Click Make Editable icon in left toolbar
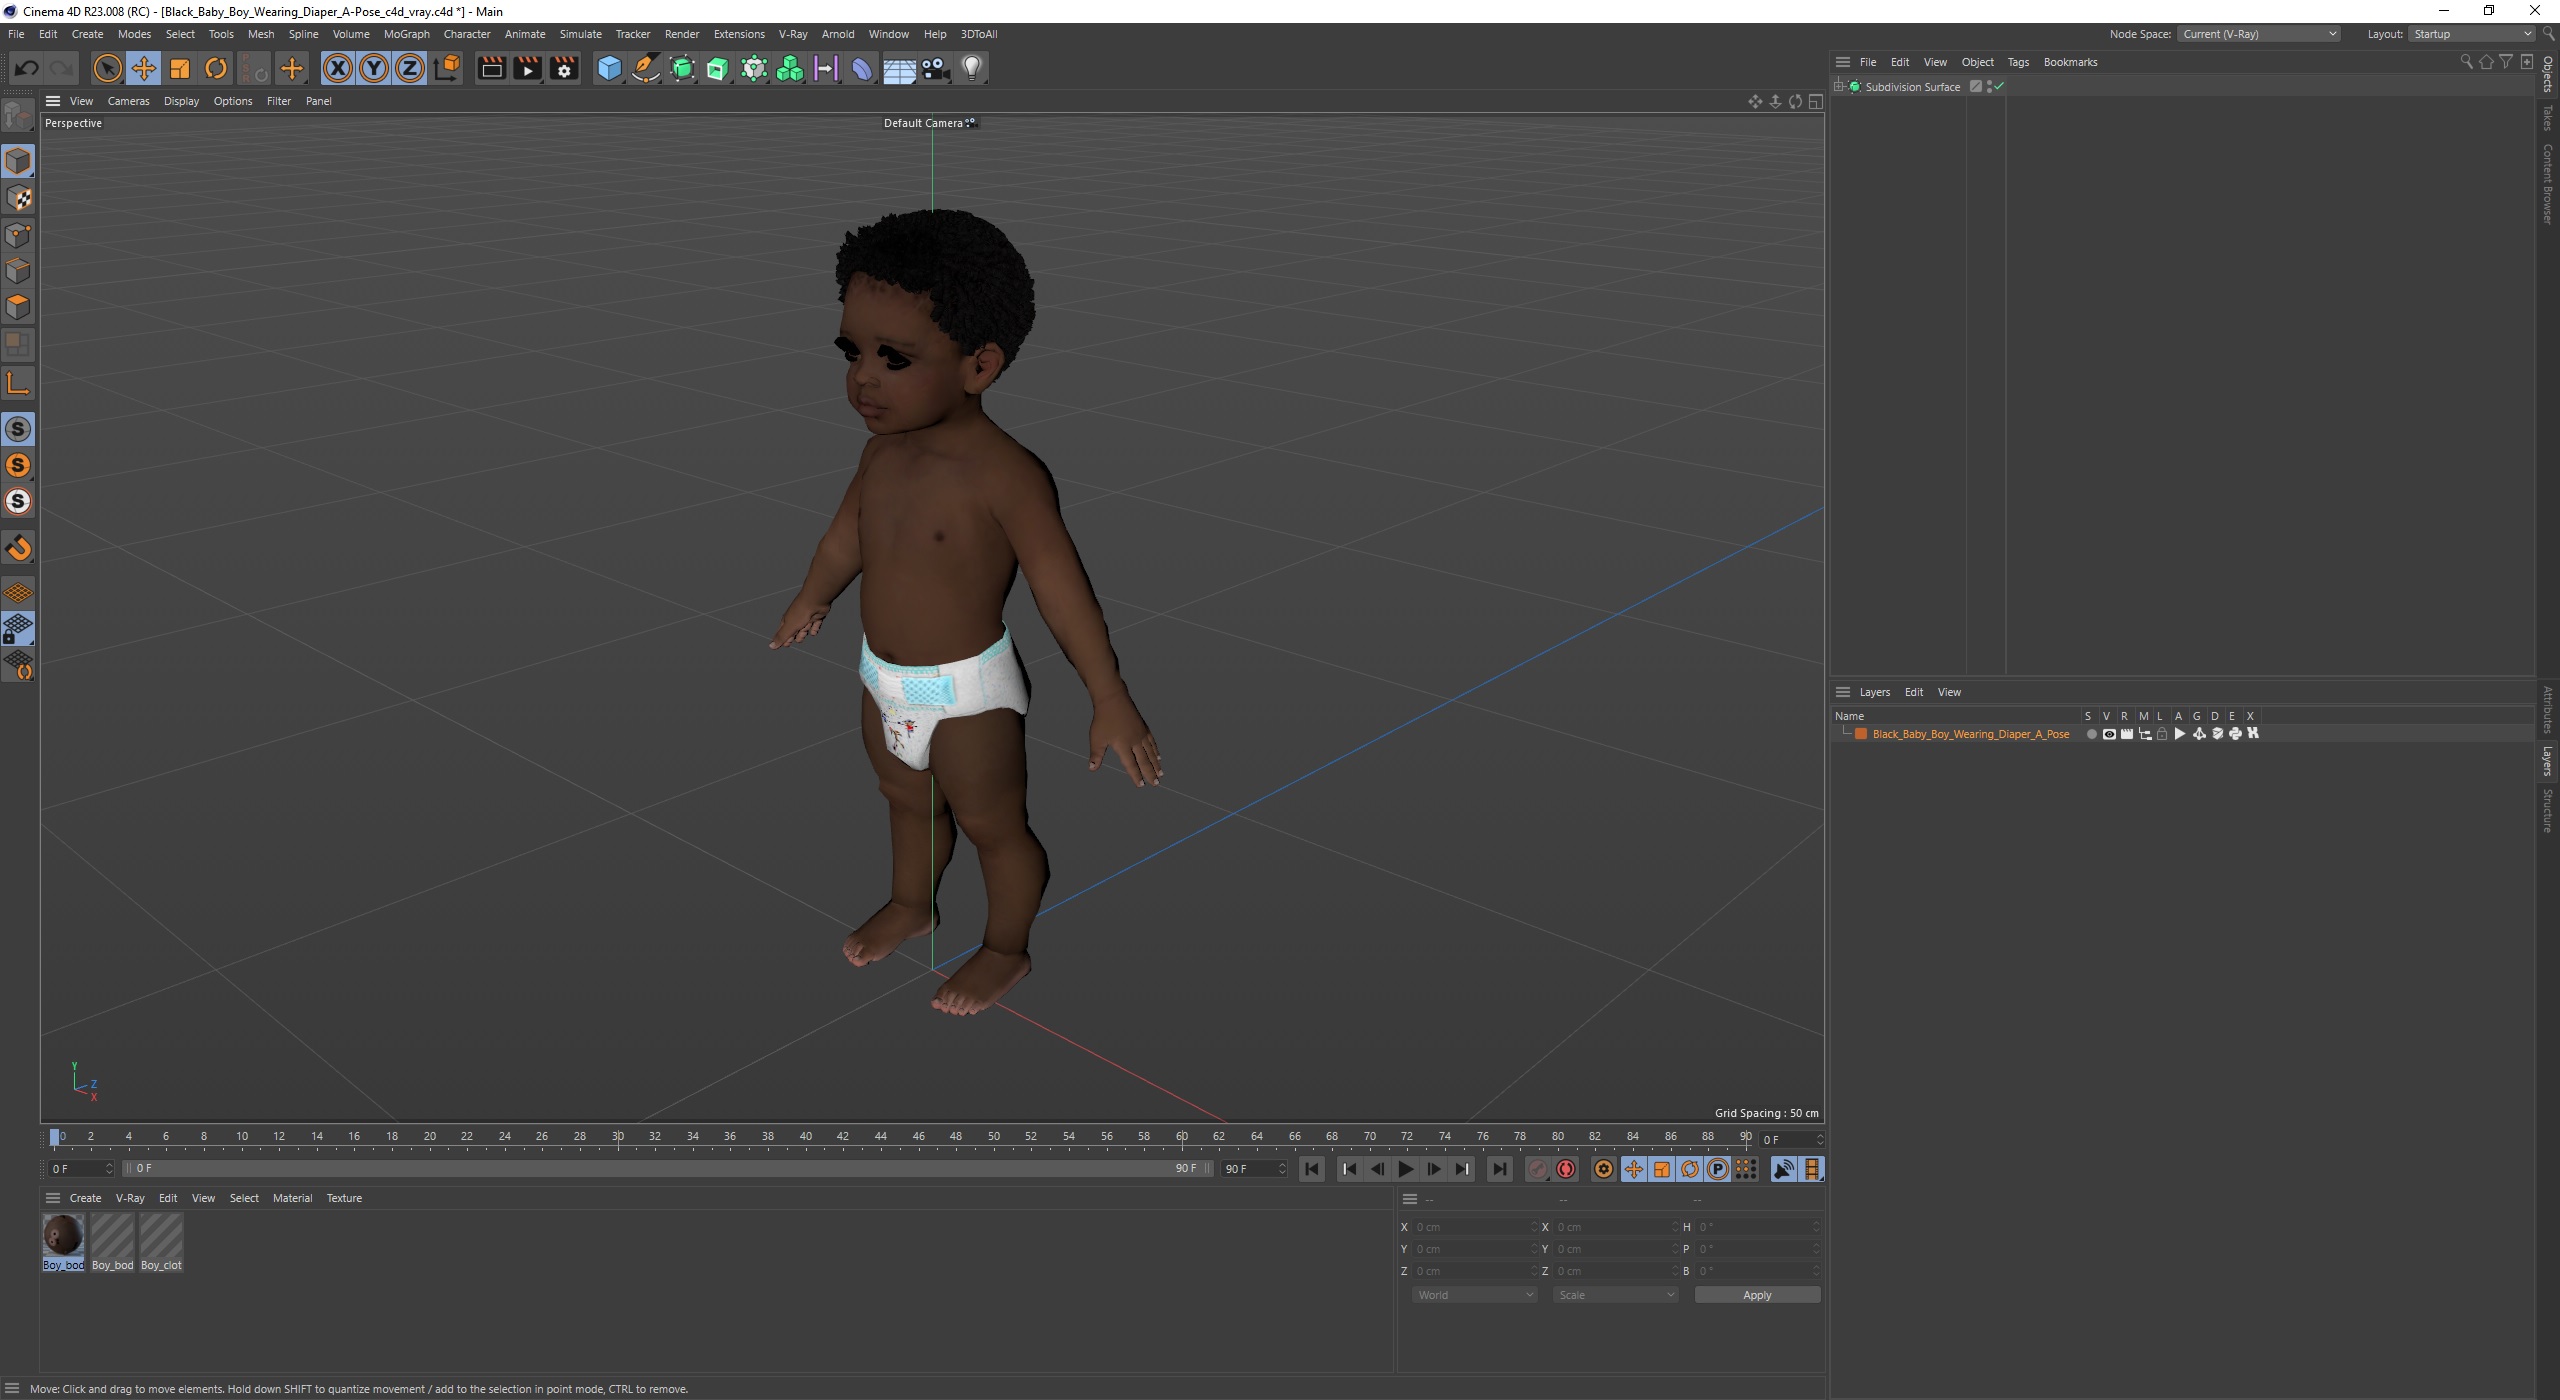 [18, 116]
